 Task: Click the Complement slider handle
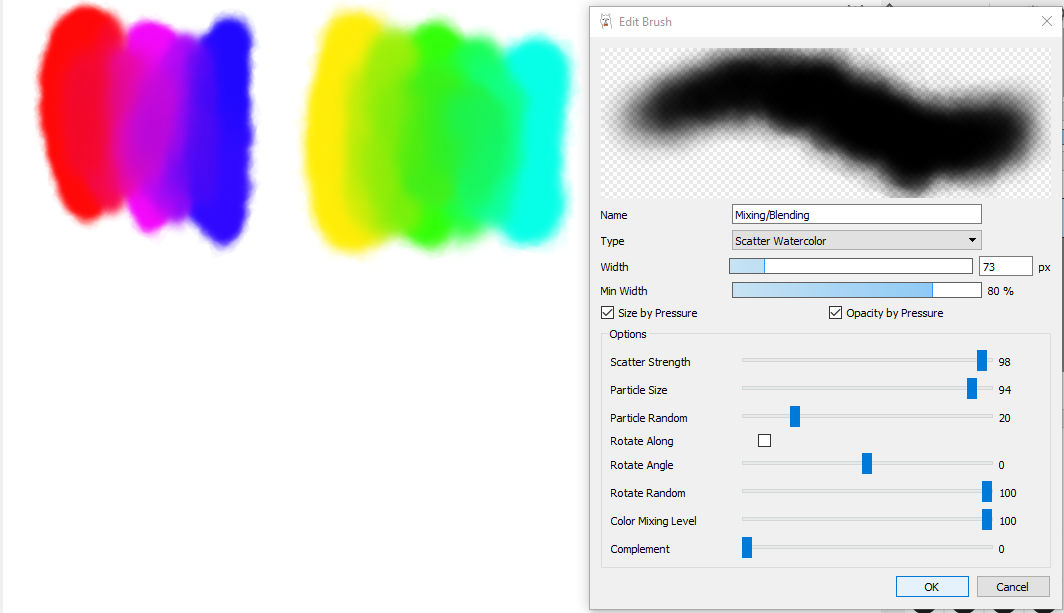pyautogui.click(x=746, y=547)
